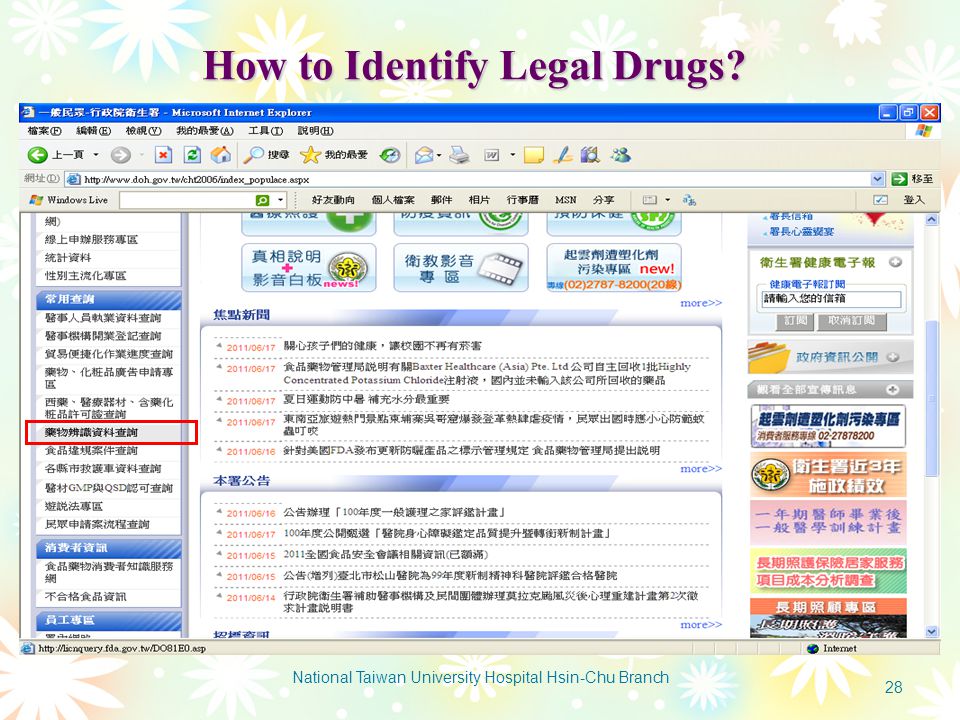Screen dimensions: 960x720
Task: Click Windows Live logo icon
Action: pyautogui.click(x=36, y=200)
